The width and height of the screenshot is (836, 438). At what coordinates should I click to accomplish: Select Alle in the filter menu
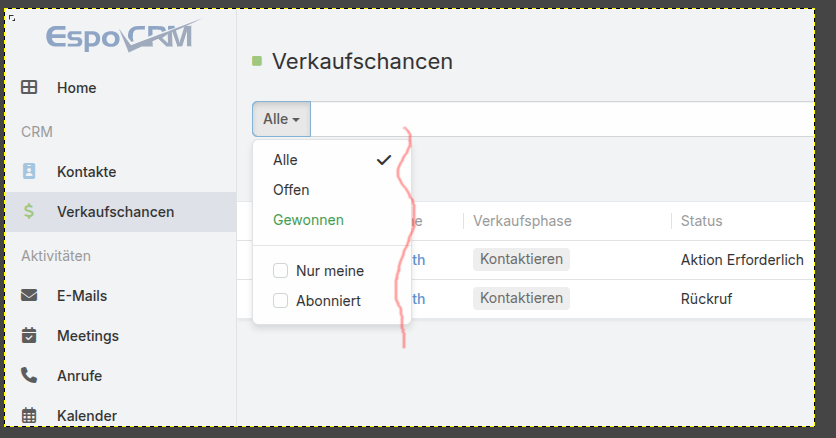(286, 160)
